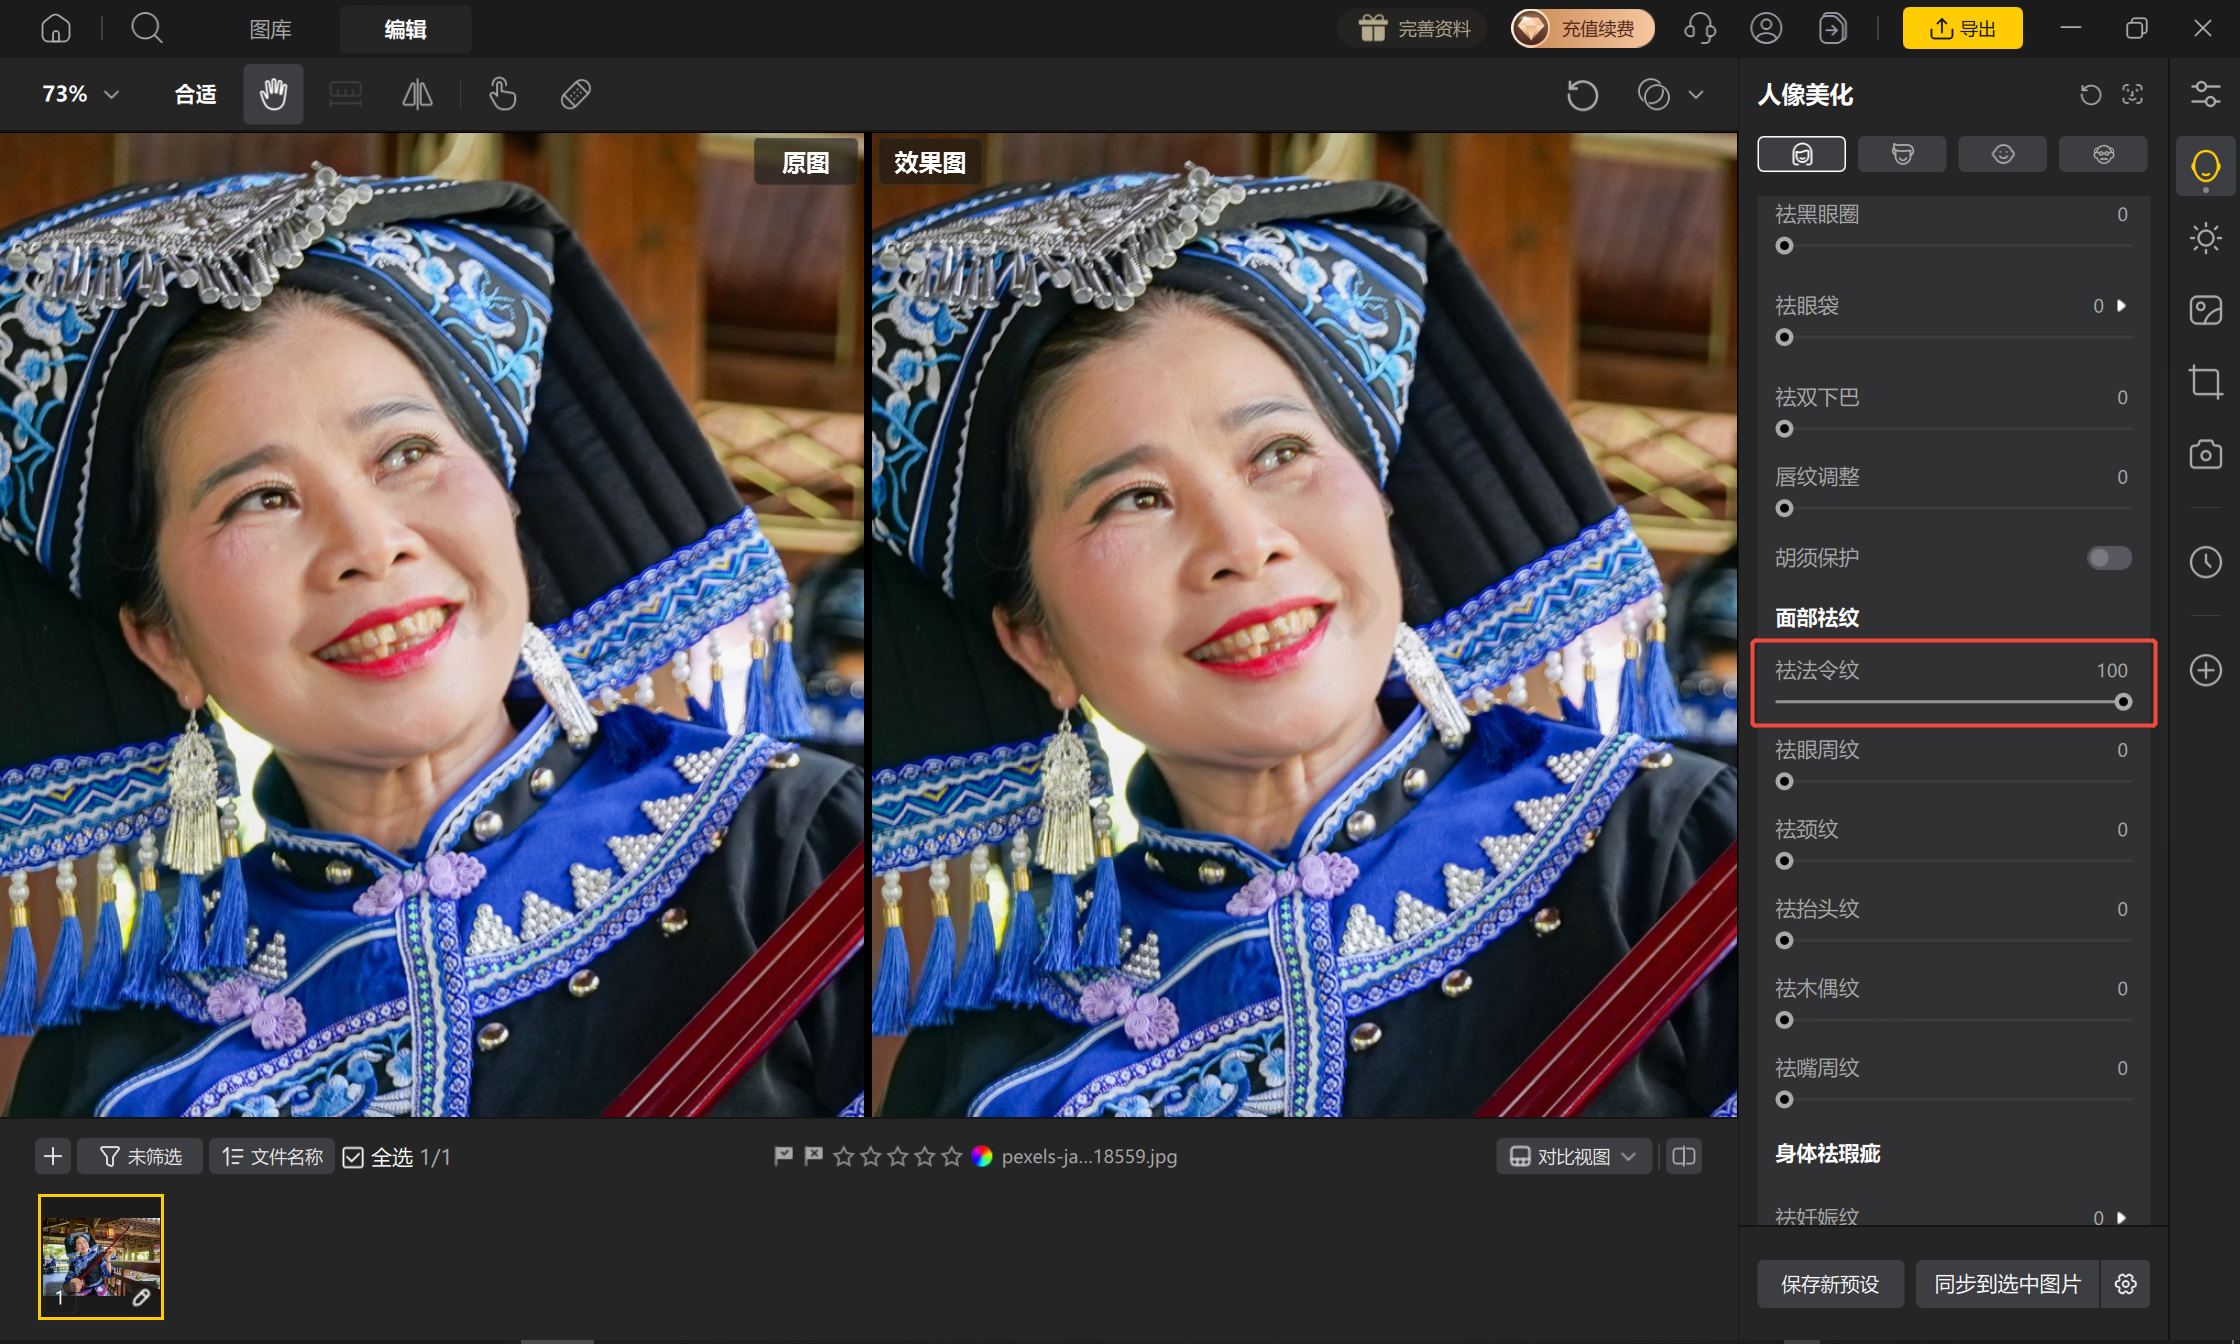
Task: Toggle the 胡须保护 switch
Action: (2109, 558)
